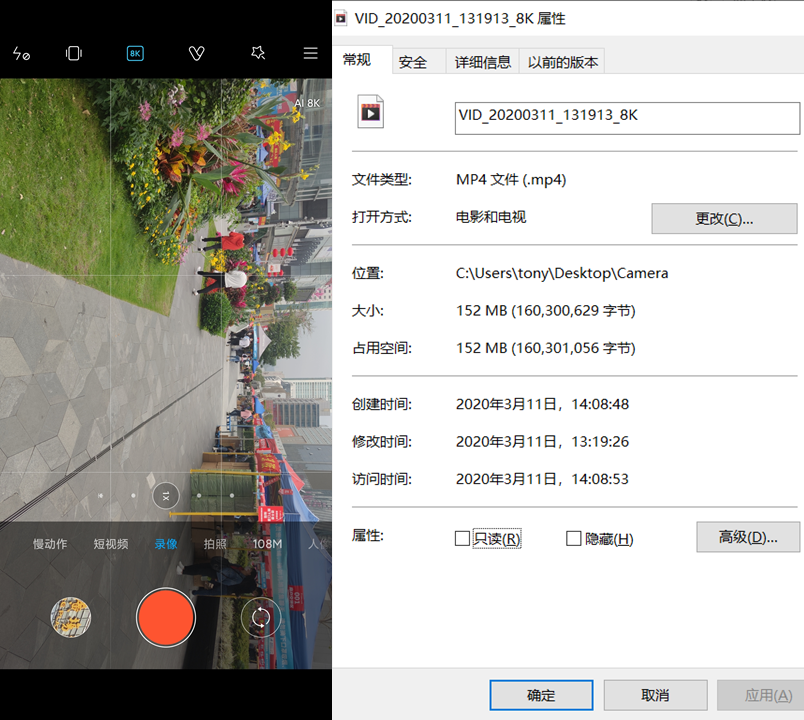Switch cameras with the flip icon
Image resolution: width=804 pixels, height=720 pixels.
(260, 617)
